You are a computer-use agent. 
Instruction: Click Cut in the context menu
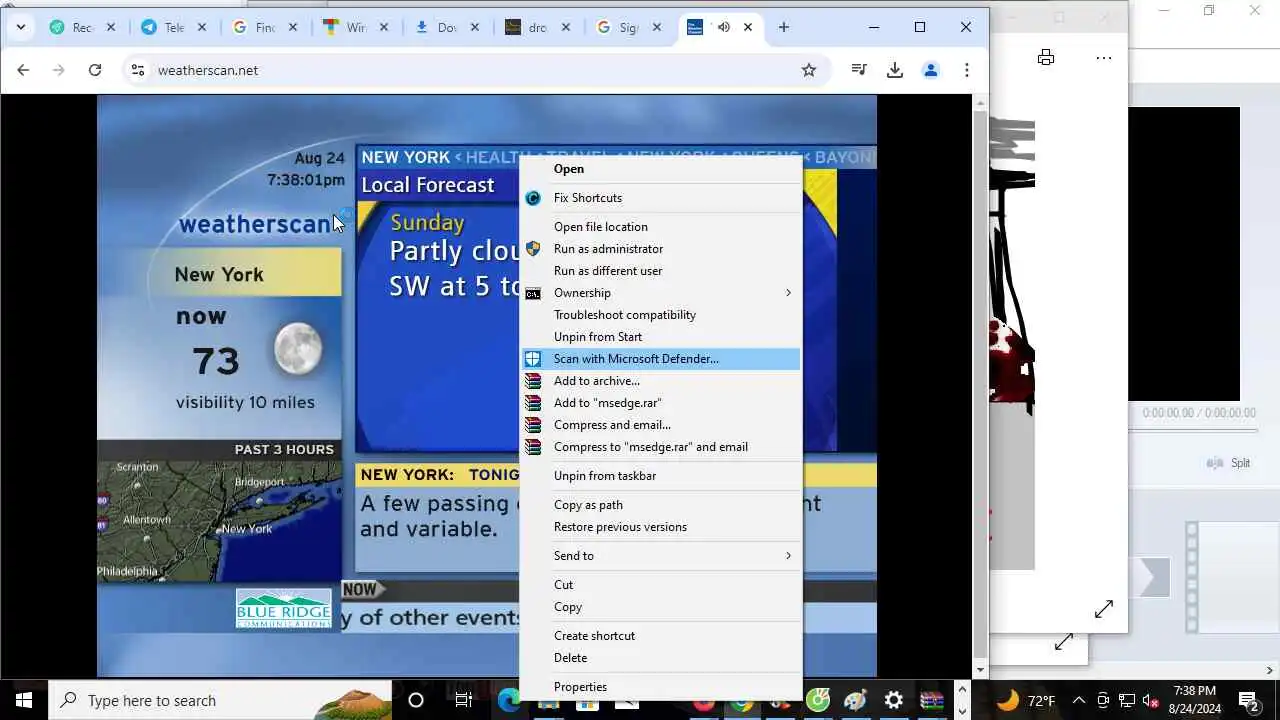564,585
